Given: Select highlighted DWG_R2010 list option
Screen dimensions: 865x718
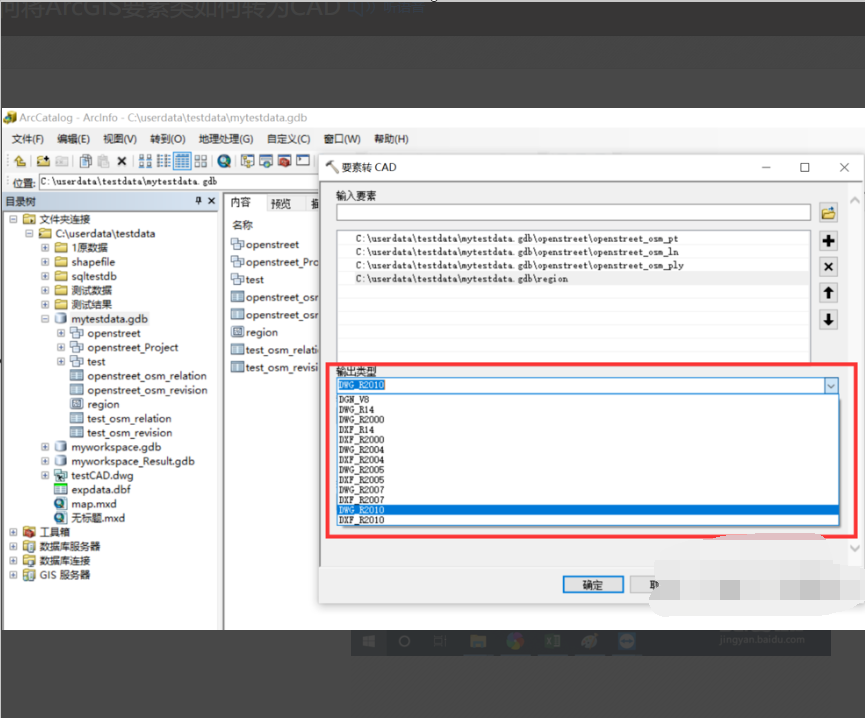Looking at the screenshot, I should [x=588, y=510].
